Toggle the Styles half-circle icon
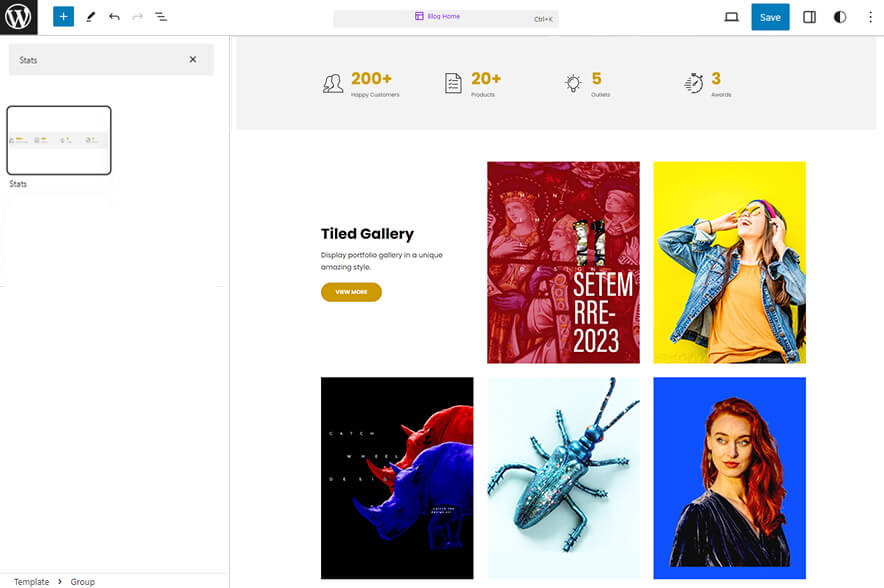Screen dimensions: 884x588 pyautogui.click(x=839, y=17)
